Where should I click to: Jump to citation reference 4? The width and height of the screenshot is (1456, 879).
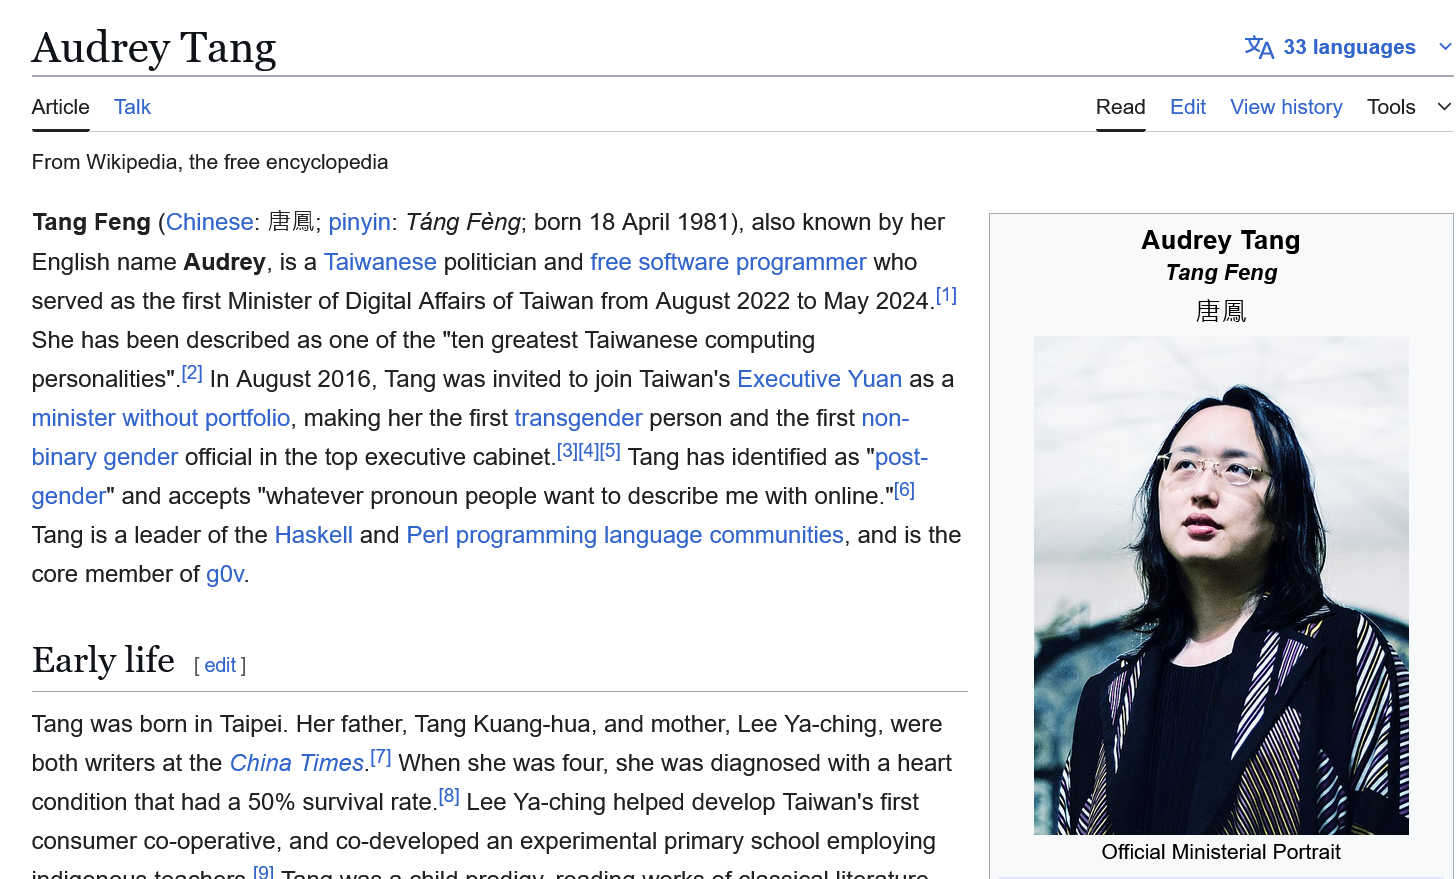(589, 451)
